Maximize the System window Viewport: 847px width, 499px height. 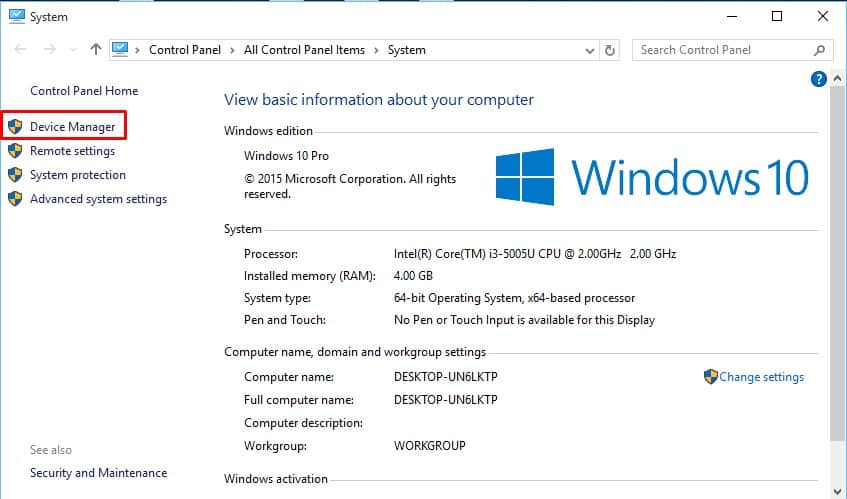tap(777, 16)
